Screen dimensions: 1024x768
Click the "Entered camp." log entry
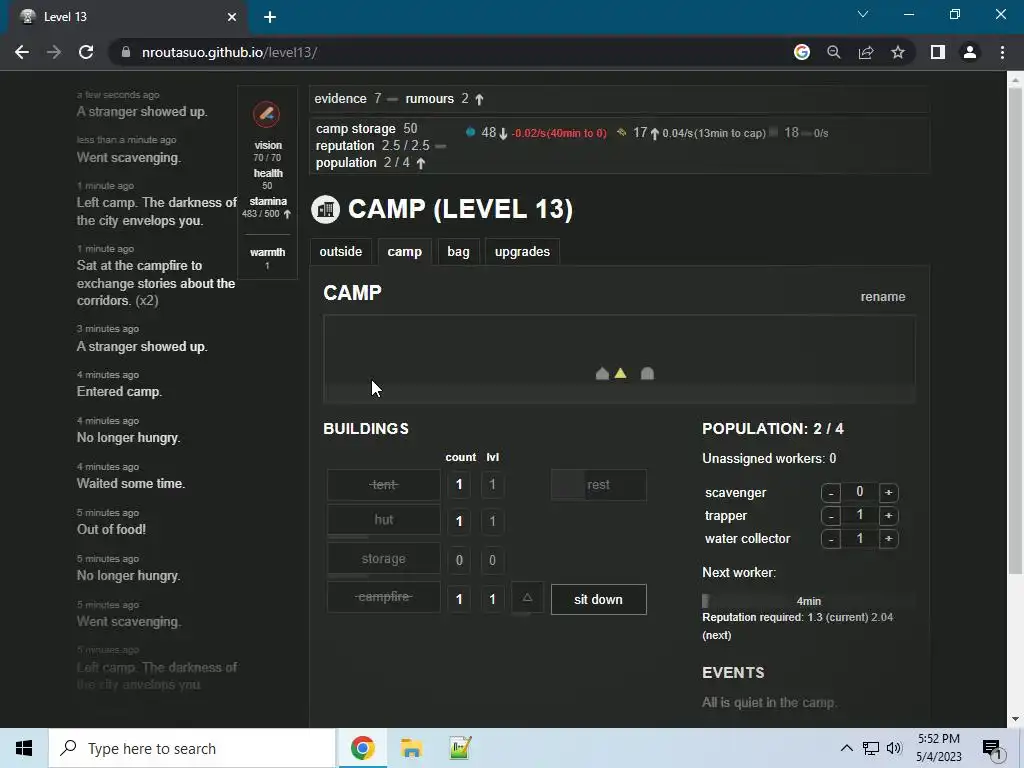[120, 392]
